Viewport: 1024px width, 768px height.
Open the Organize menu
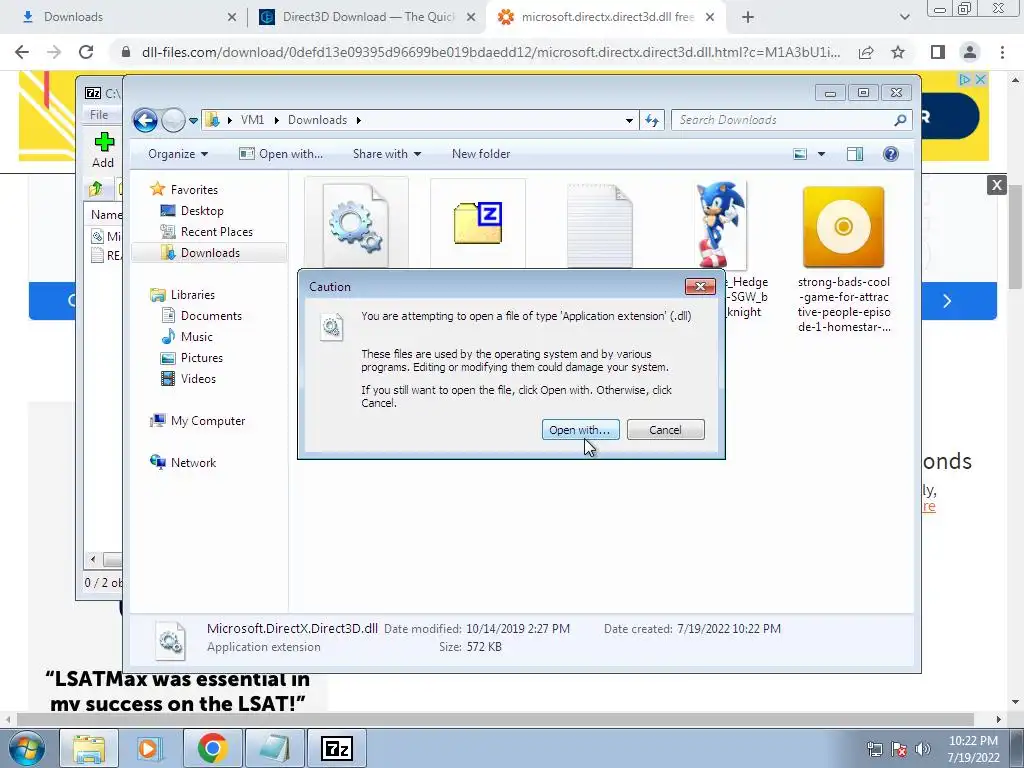(x=178, y=154)
